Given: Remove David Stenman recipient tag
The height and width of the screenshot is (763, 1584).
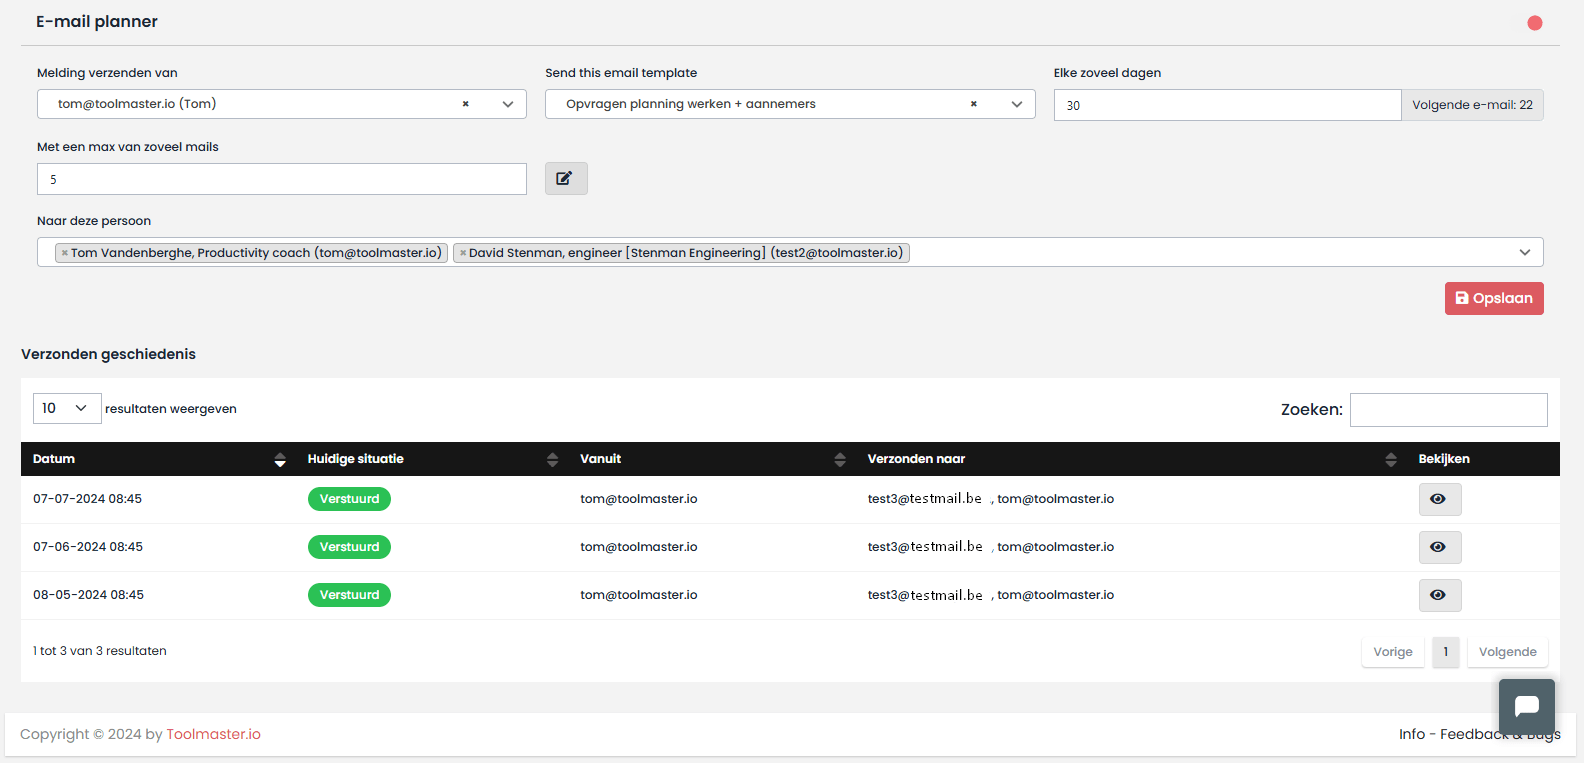Looking at the screenshot, I should tap(462, 253).
